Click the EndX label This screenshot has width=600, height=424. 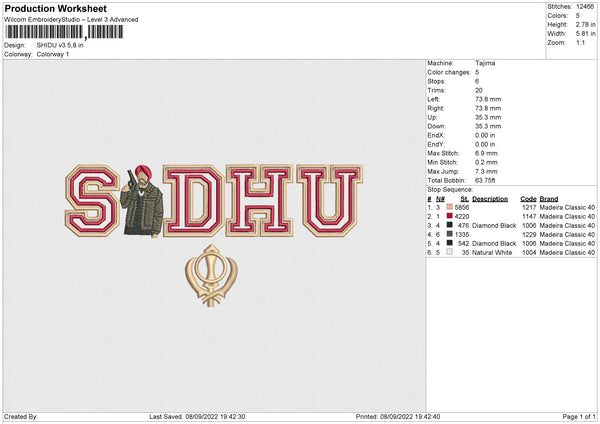(436, 135)
